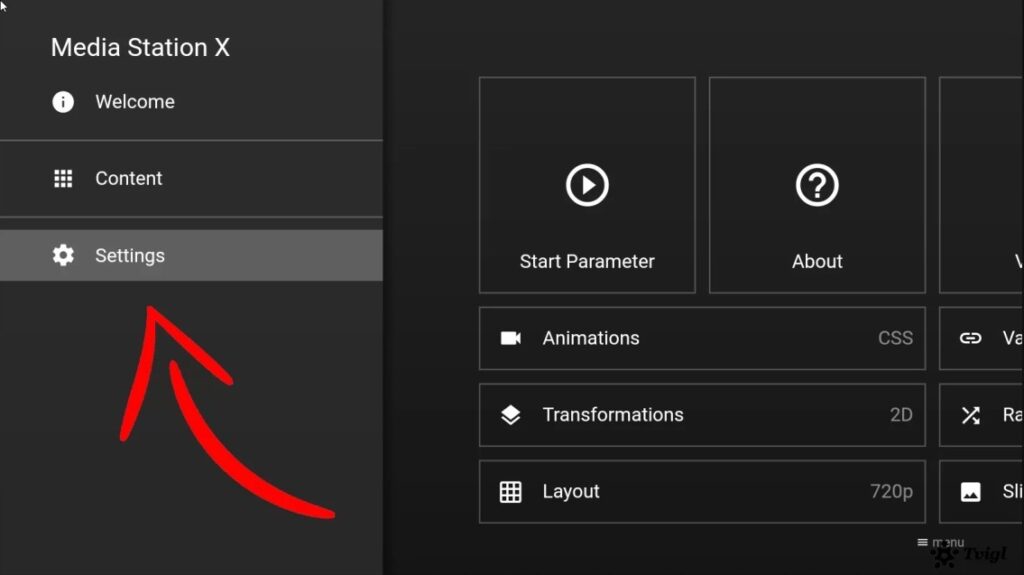Change the Layout 720p value
Screen dimensions: 1024x575
(891, 492)
